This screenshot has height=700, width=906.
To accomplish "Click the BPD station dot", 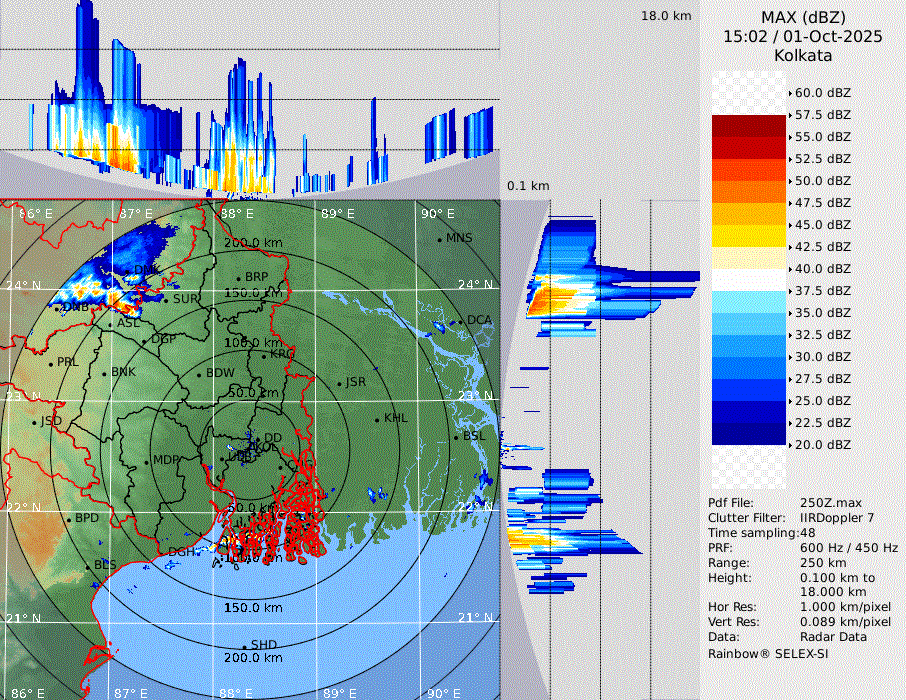I will click(69, 519).
